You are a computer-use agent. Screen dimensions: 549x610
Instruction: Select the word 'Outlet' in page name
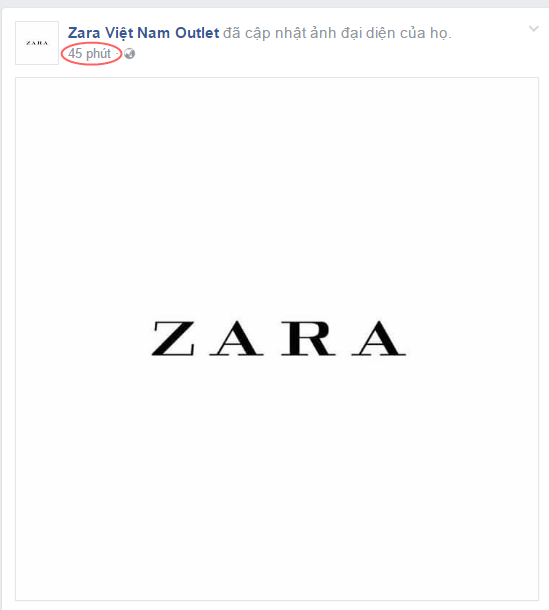pos(197,33)
